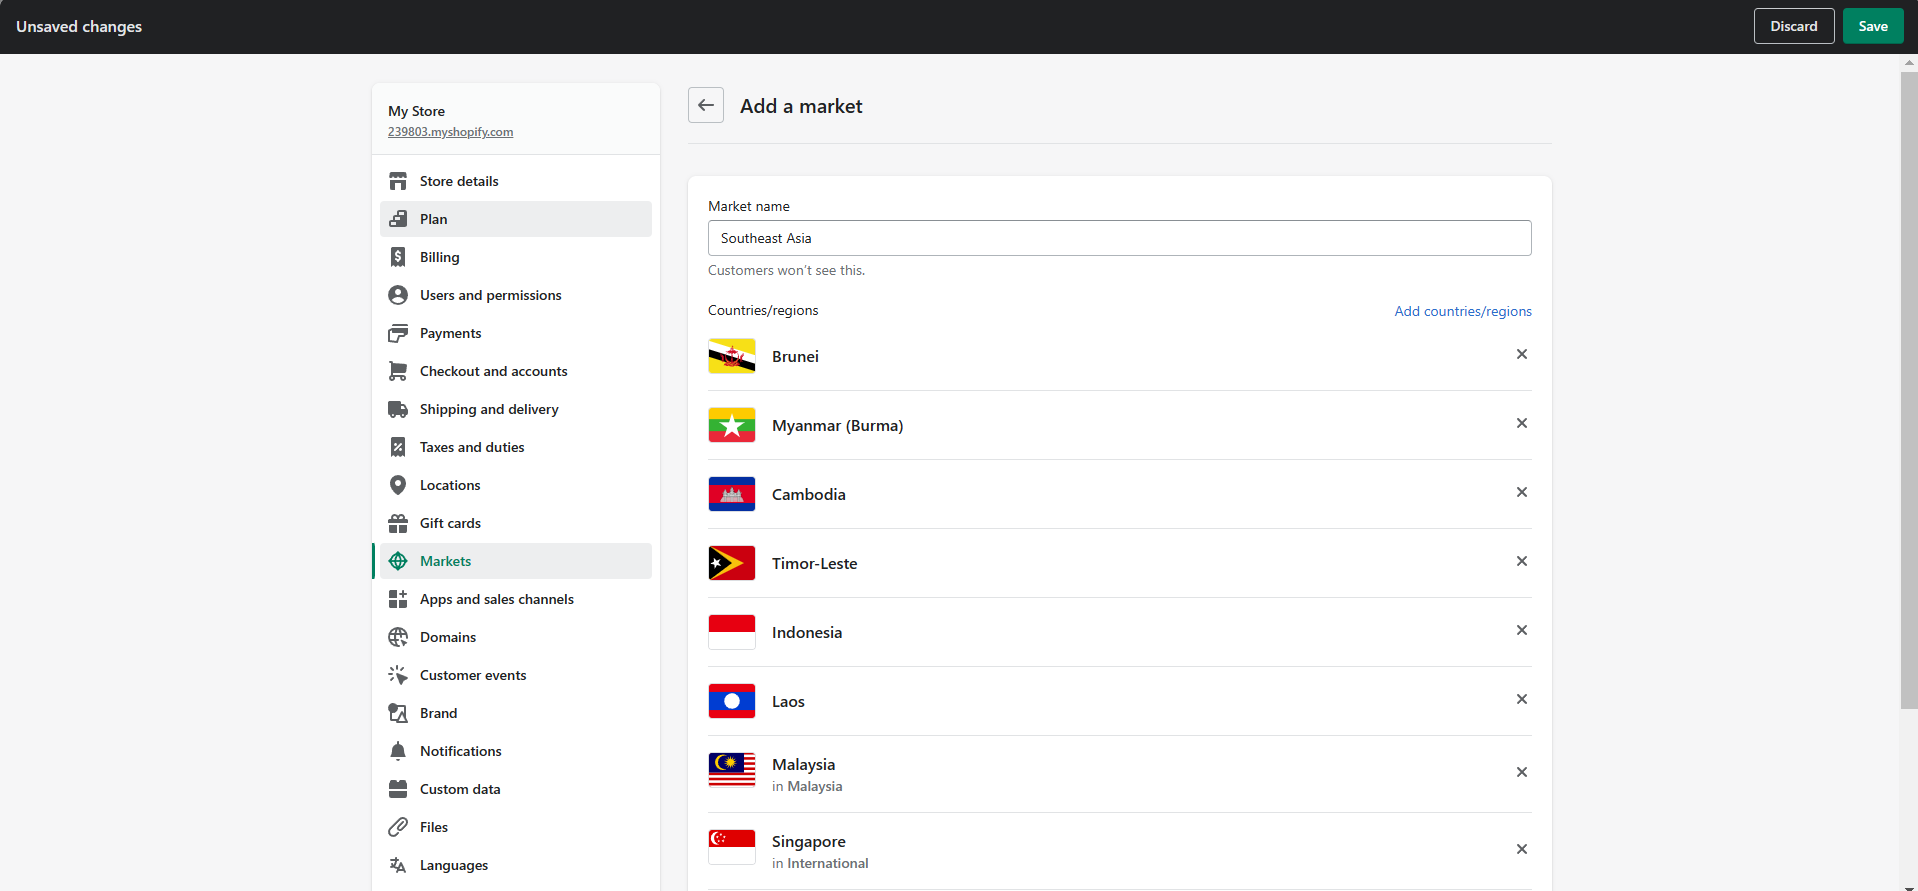This screenshot has height=891, width=1918.
Task: Click the Indonesia country name
Action: coord(807,632)
